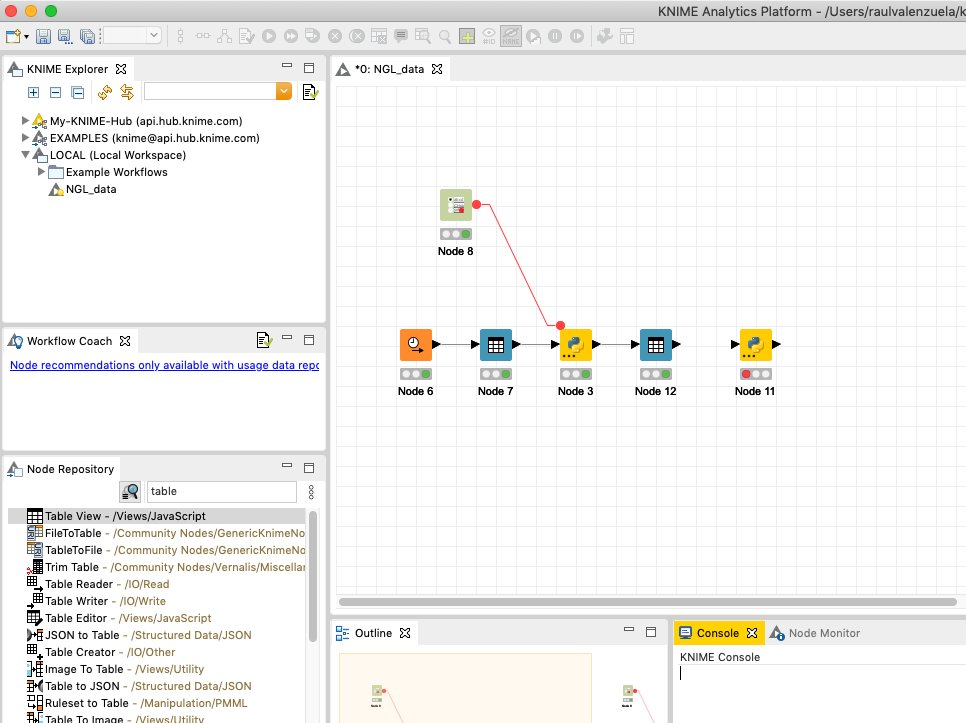Select Node 3 Python node
This screenshot has height=723, width=966.
(576, 344)
